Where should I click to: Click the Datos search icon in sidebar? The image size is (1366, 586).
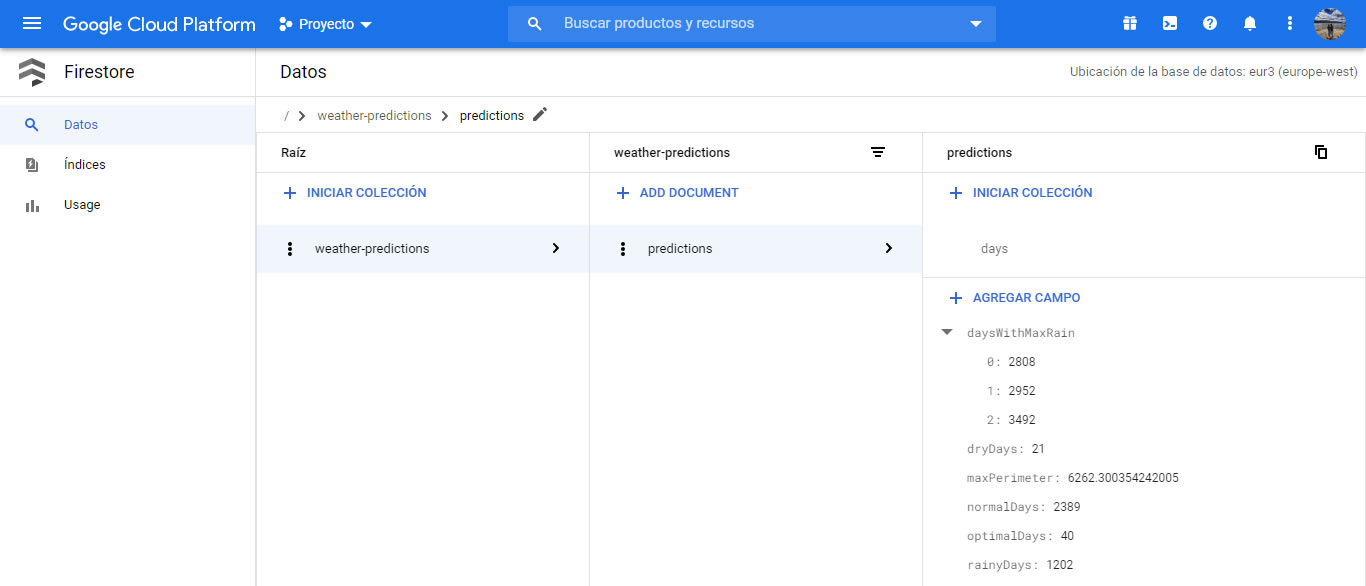(32, 125)
